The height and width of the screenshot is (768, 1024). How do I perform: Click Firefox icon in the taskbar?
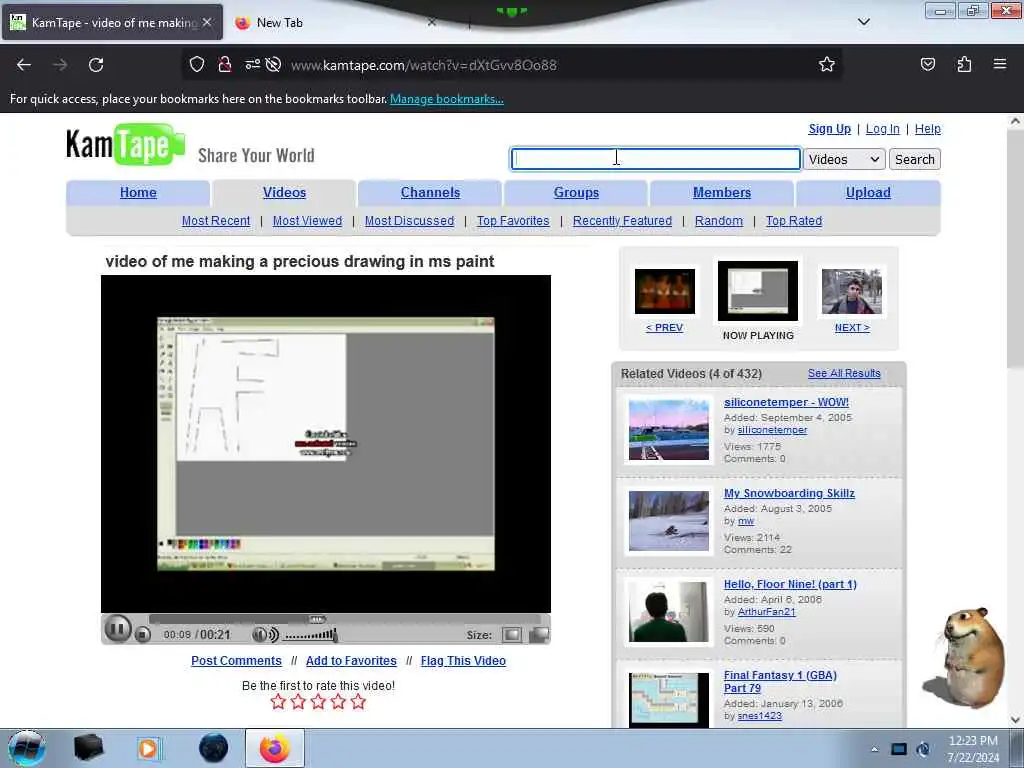pyautogui.click(x=275, y=748)
